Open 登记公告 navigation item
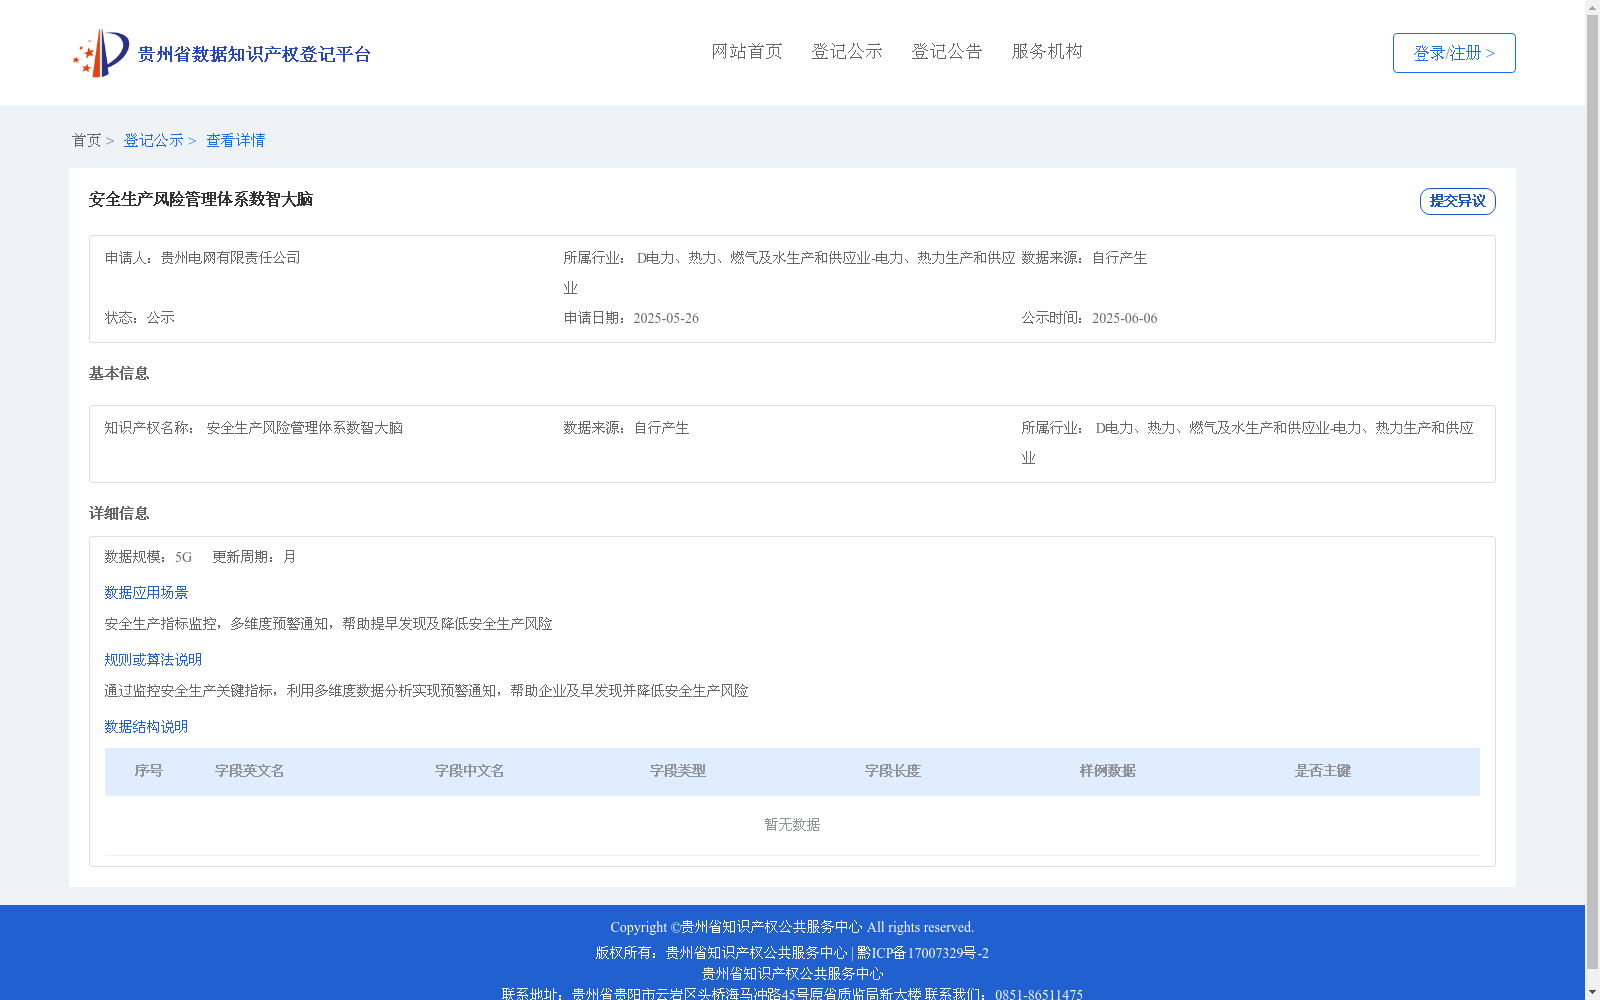 [947, 51]
